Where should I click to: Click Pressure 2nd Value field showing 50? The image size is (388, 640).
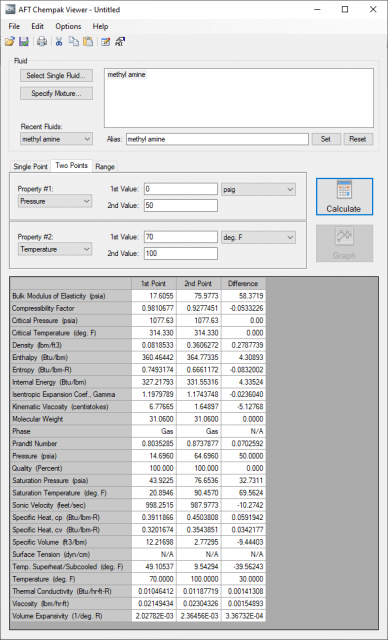181,205
